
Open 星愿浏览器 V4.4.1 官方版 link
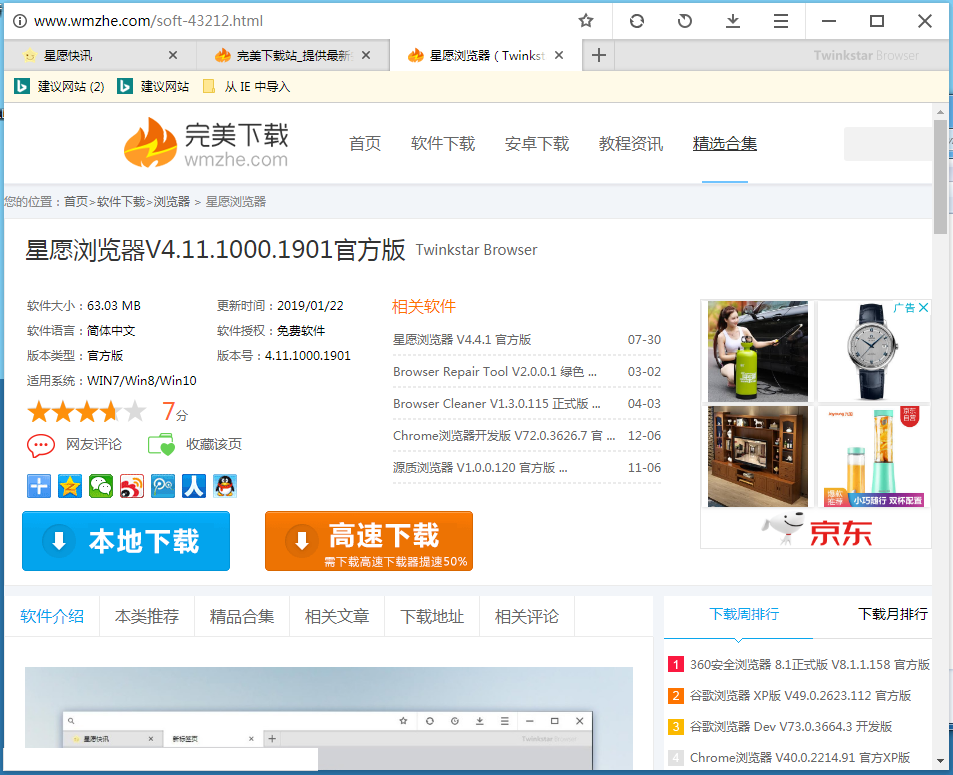(462, 339)
